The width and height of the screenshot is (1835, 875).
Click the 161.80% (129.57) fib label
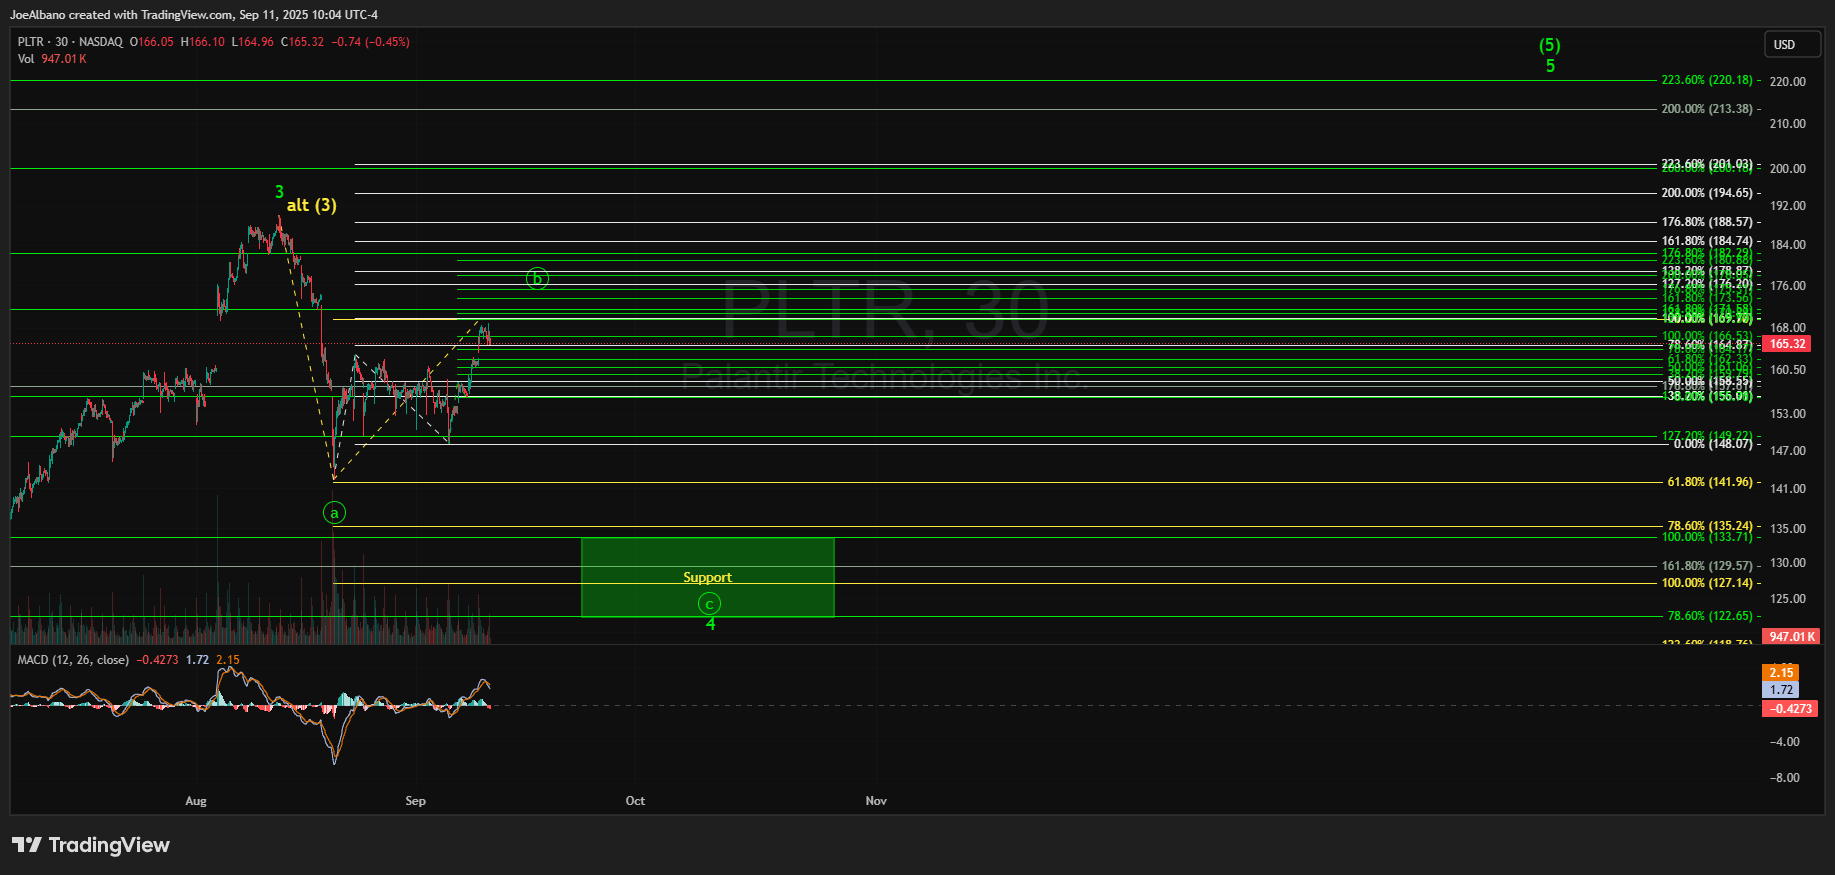pyautogui.click(x=1707, y=566)
